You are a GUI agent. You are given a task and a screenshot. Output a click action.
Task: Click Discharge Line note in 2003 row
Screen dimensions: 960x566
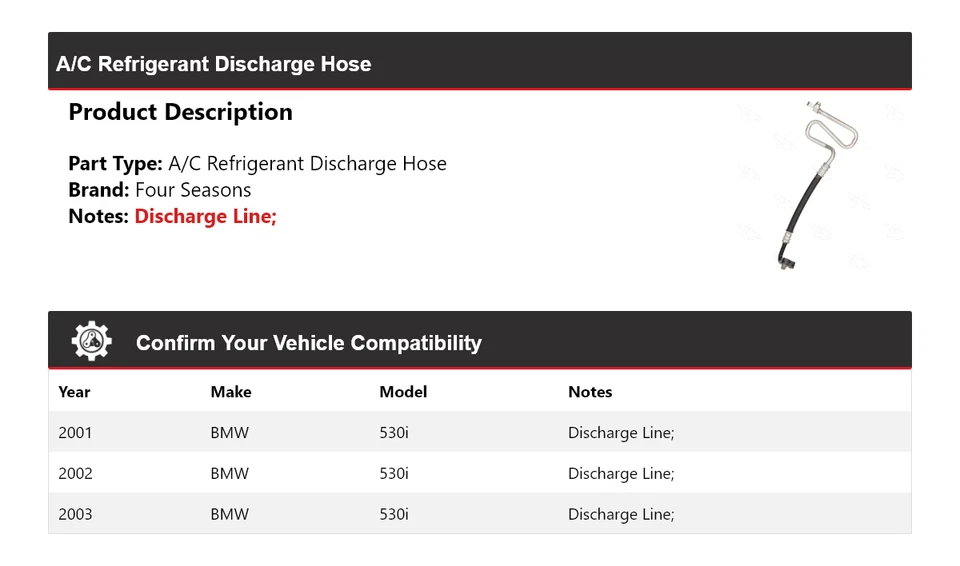(621, 514)
